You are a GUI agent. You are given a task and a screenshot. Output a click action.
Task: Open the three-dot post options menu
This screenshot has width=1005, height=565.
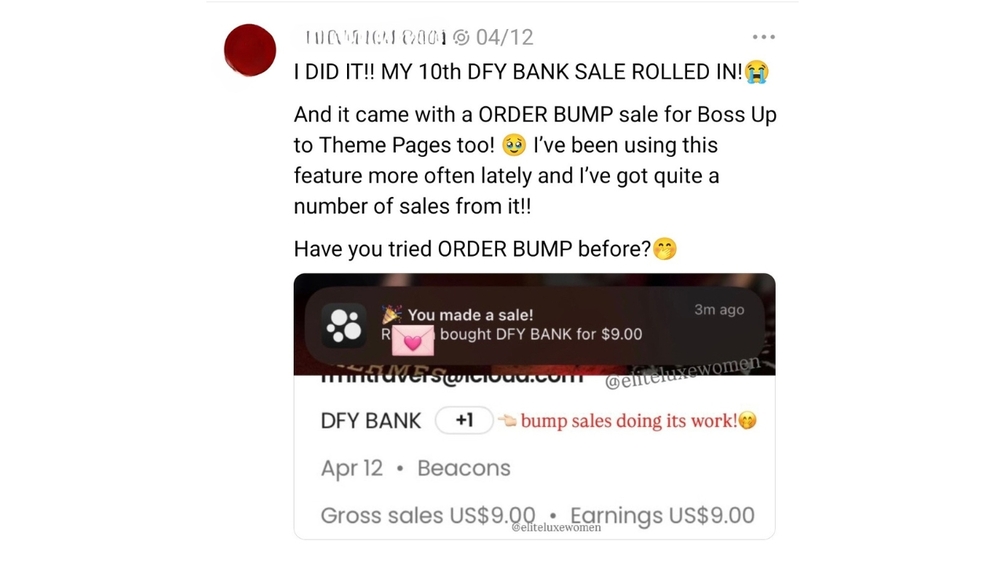click(x=763, y=37)
